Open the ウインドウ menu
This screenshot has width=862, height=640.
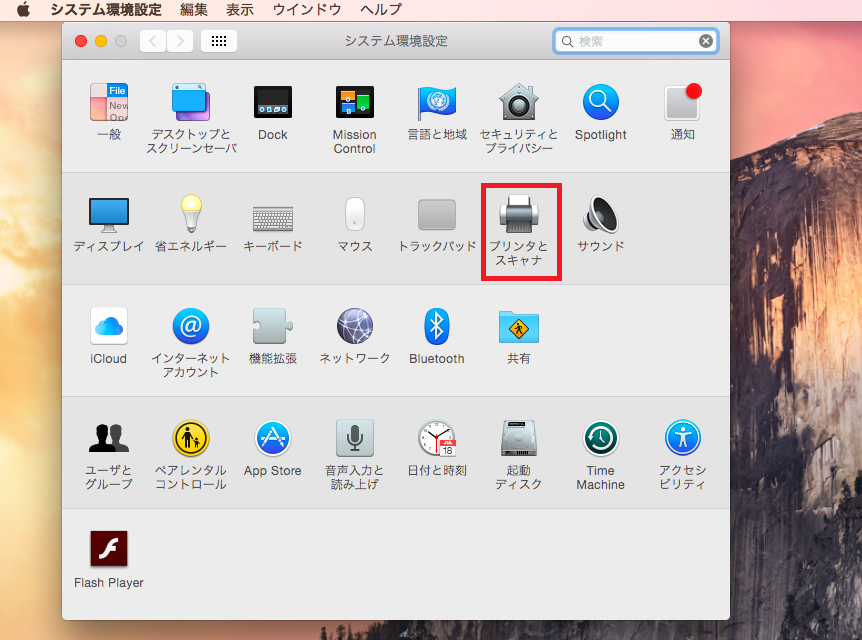click(x=307, y=9)
